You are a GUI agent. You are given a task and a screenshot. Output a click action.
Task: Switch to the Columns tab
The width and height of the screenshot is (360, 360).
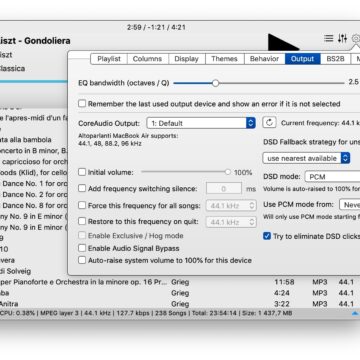point(147,59)
